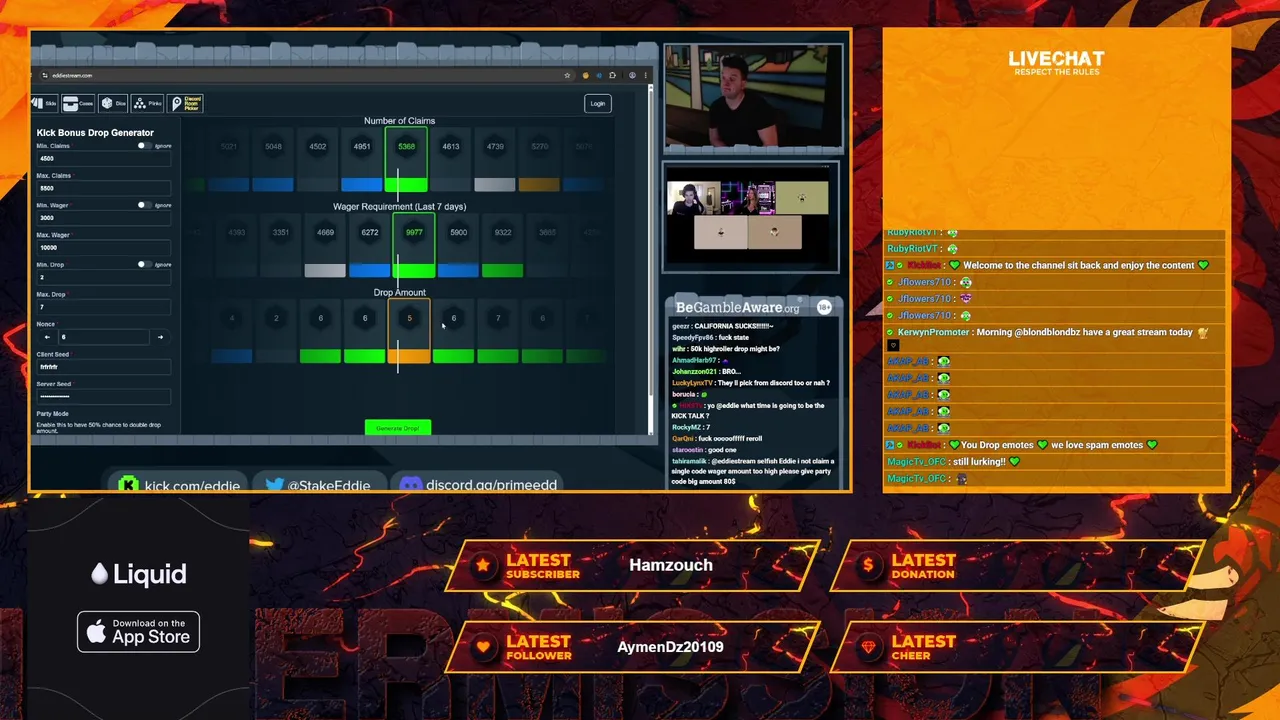Click the Liquid droplet logo

pyautogui.click(x=98, y=574)
